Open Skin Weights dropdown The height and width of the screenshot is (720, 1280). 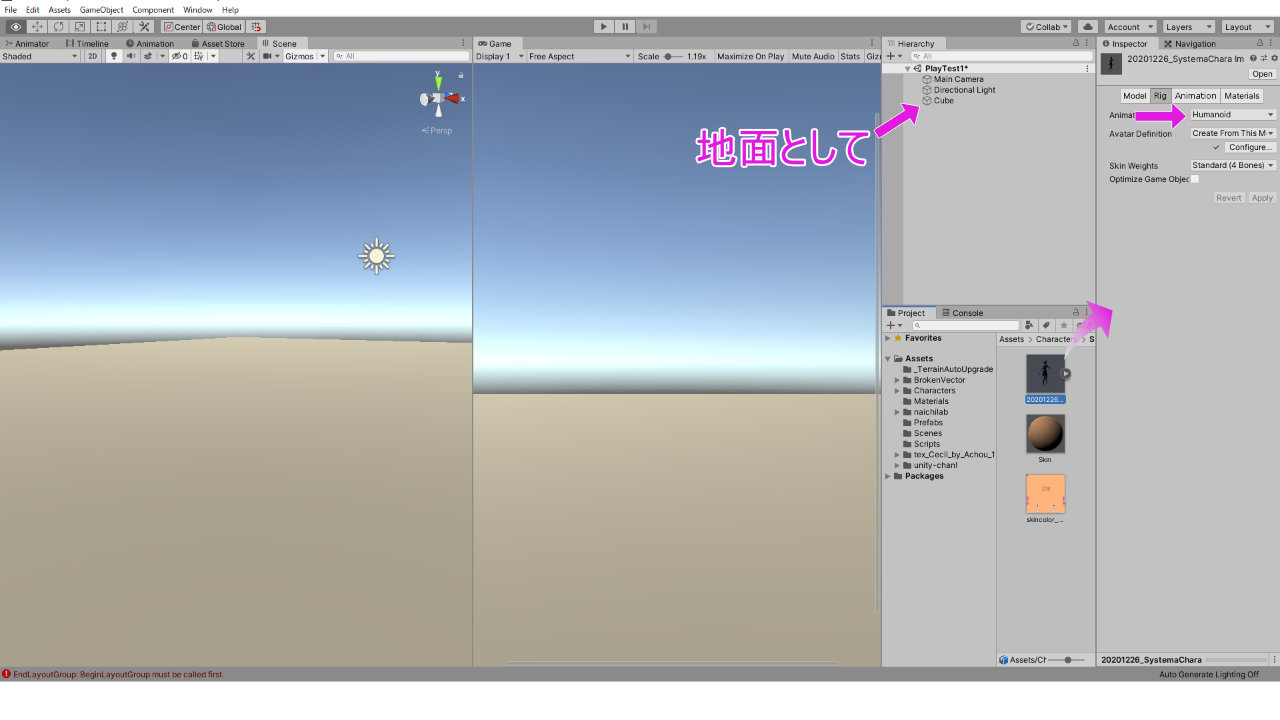1233,165
